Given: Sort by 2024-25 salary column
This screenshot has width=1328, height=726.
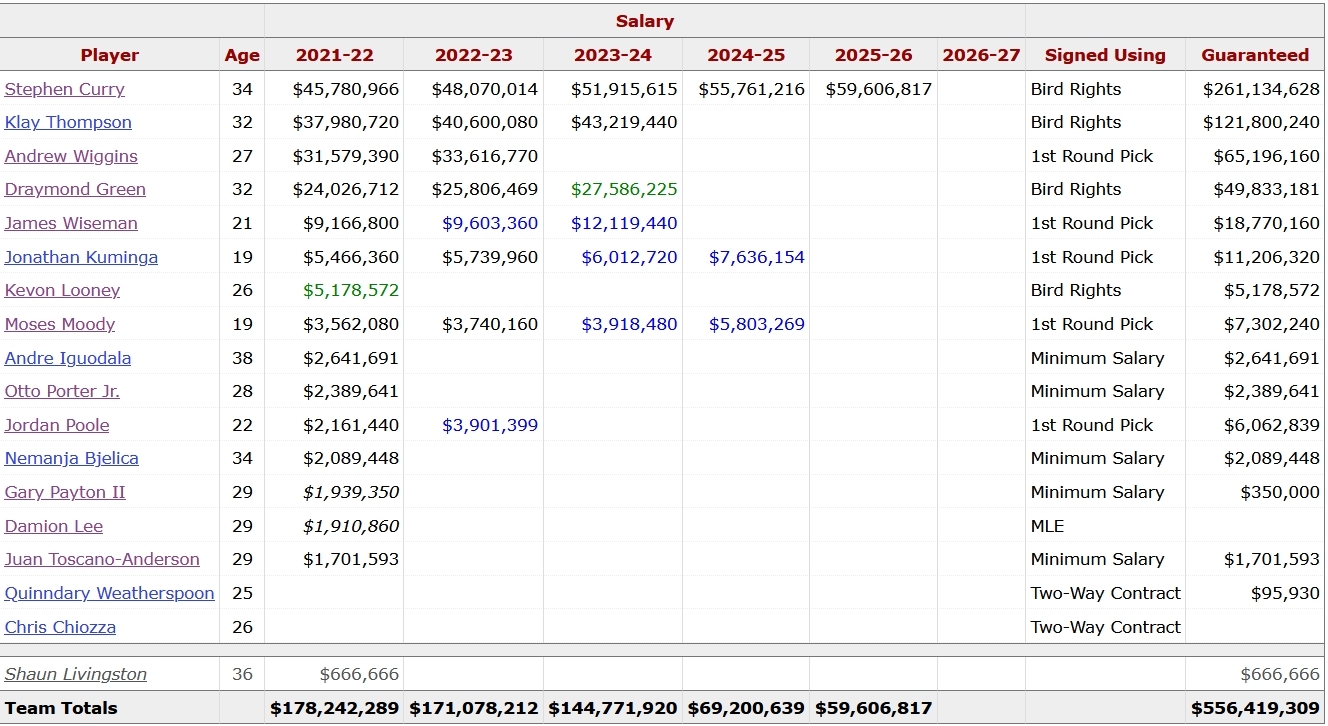Looking at the screenshot, I should pyautogui.click(x=746, y=55).
